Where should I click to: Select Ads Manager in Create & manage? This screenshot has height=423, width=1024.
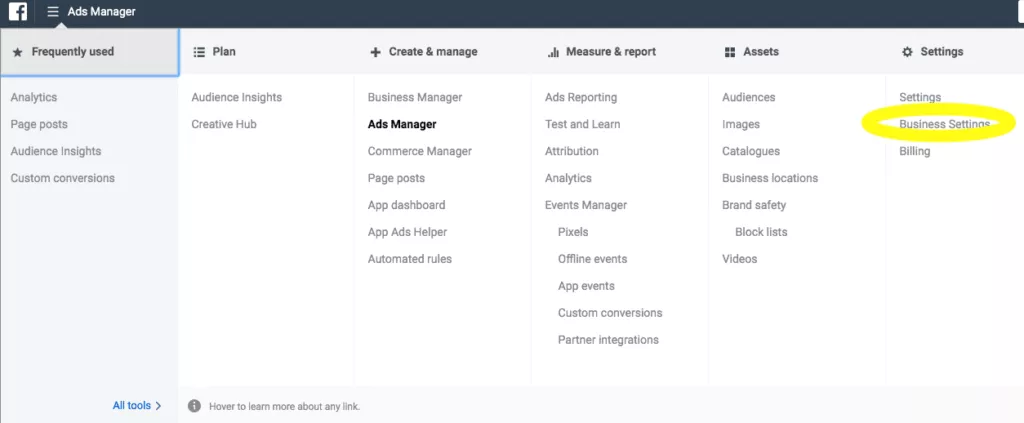click(402, 124)
